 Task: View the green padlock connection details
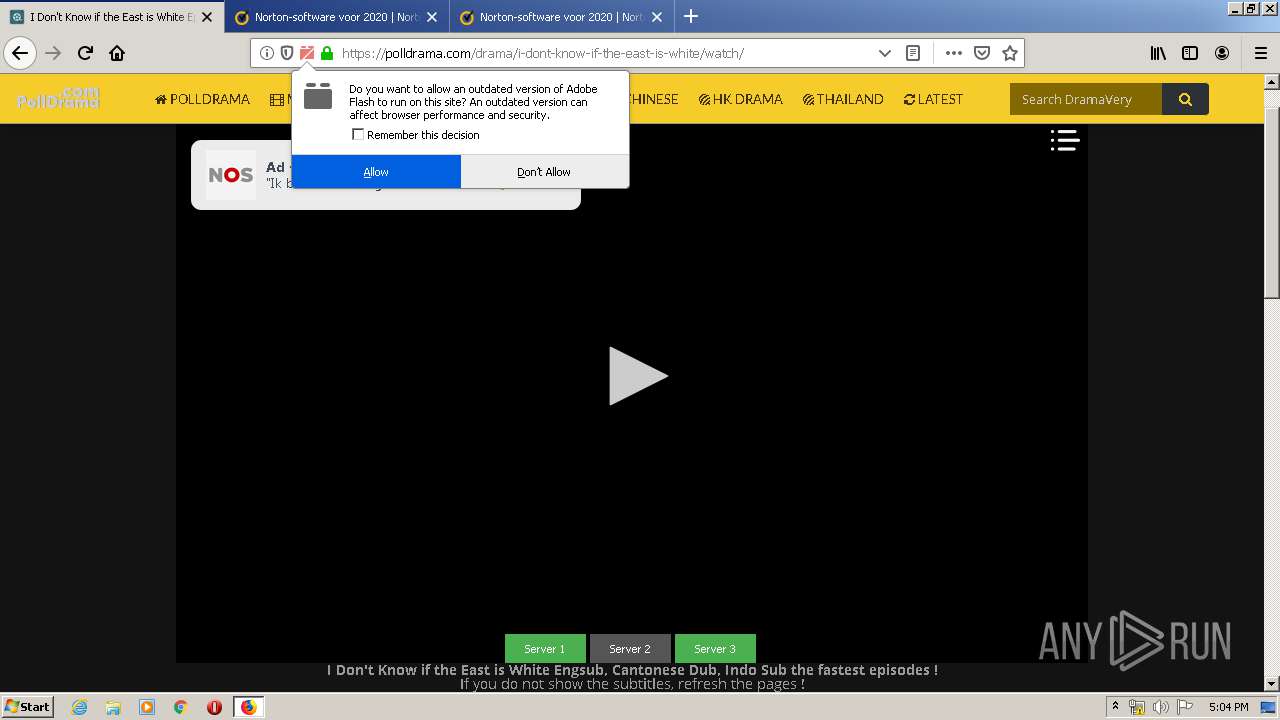click(x=327, y=53)
